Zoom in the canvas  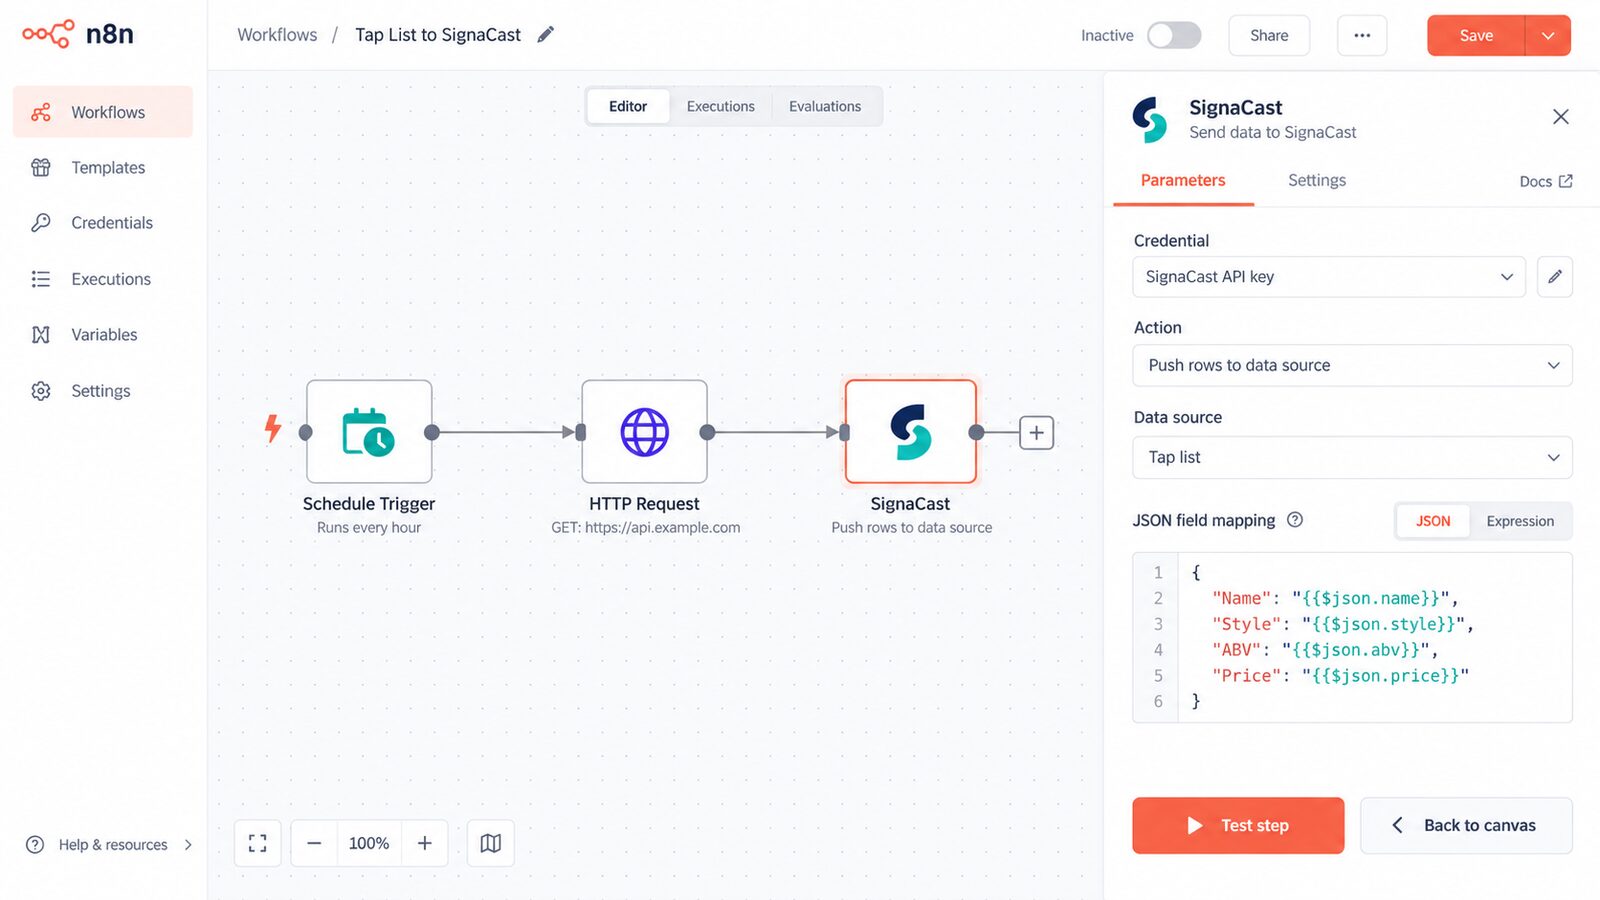point(425,843)
